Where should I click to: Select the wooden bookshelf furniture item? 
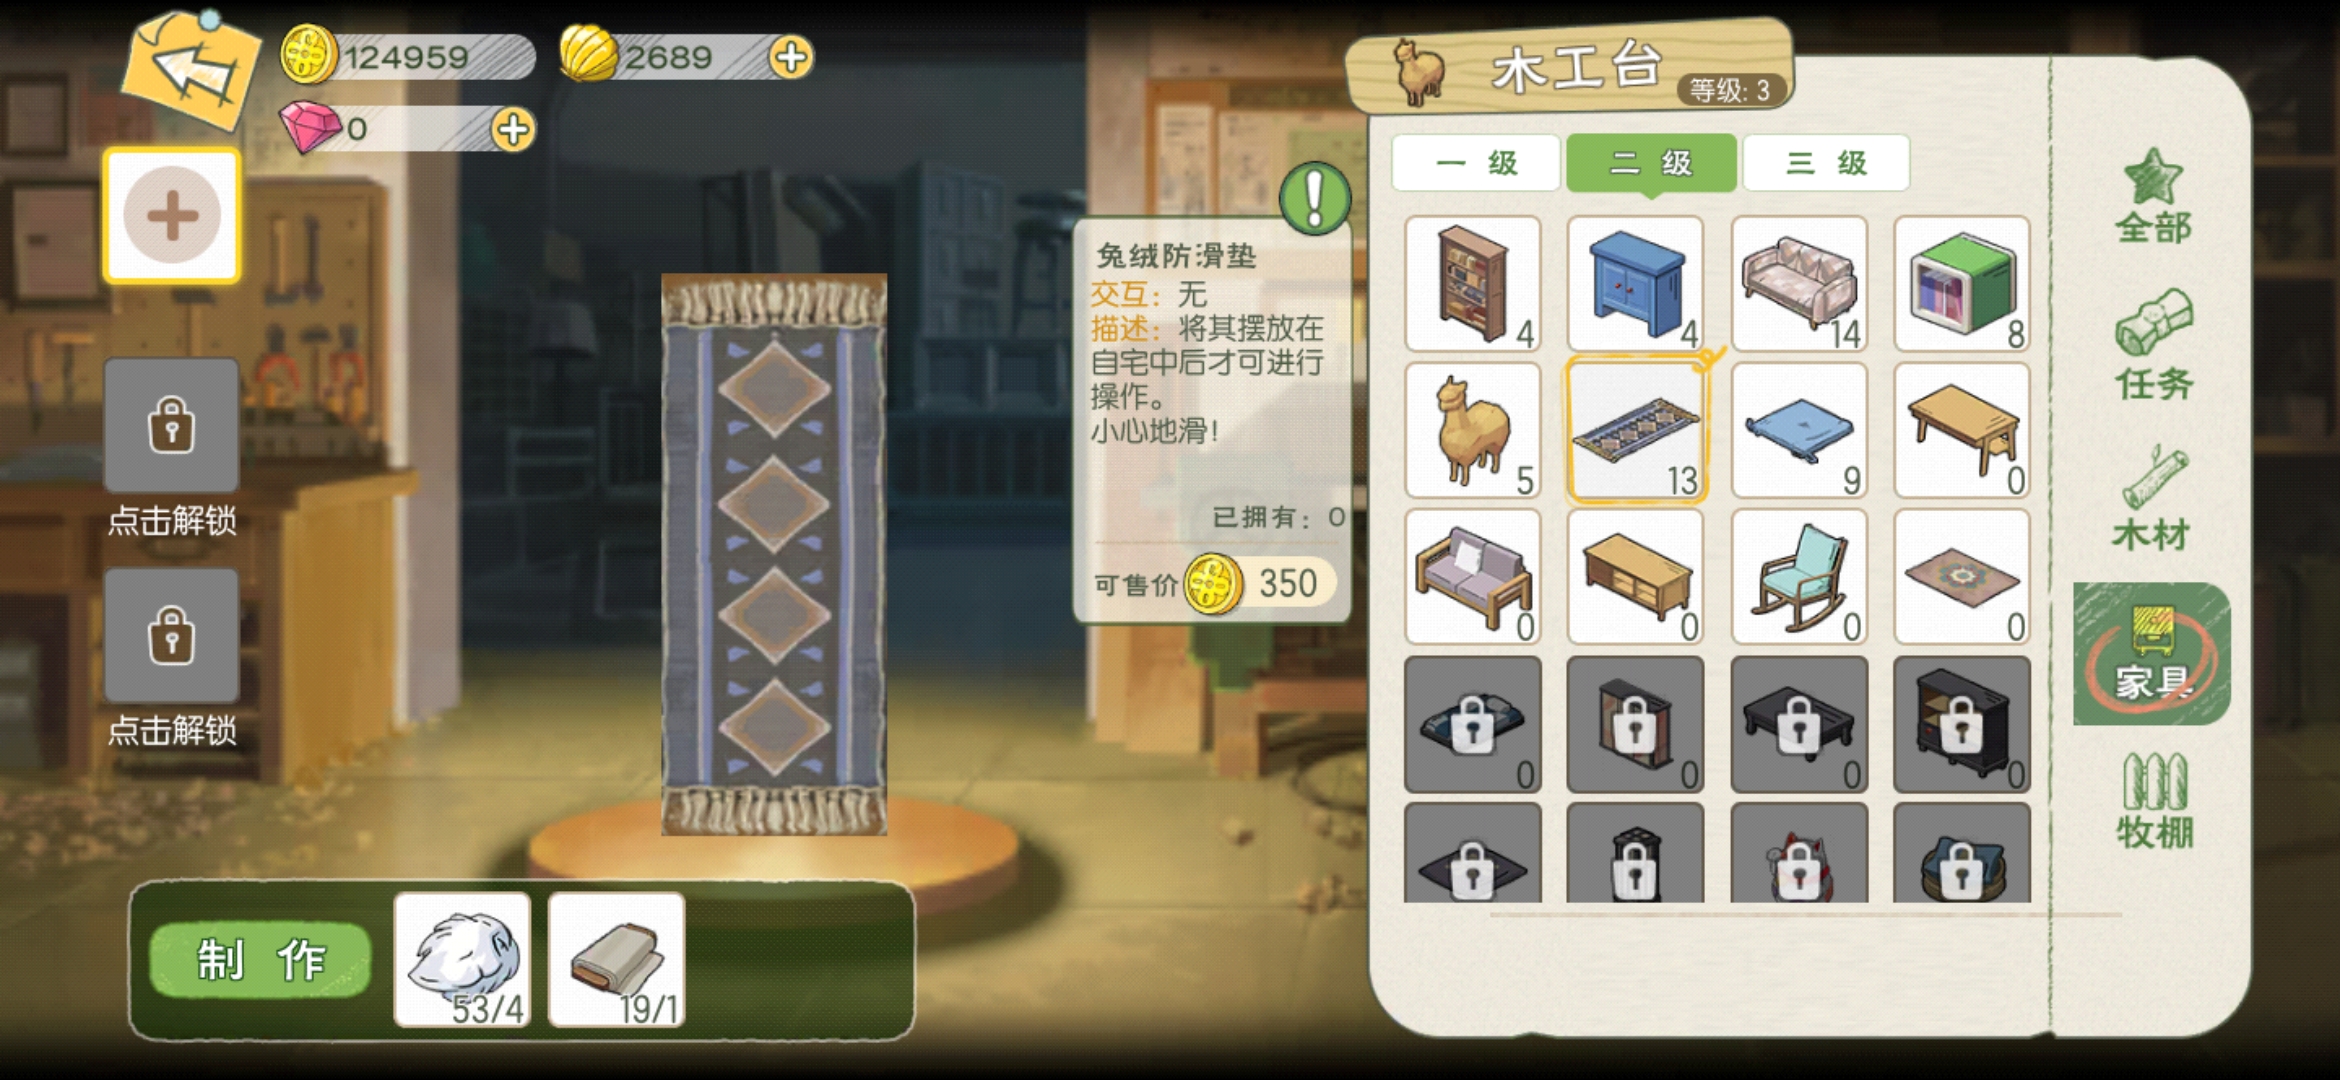(1472, 283)
